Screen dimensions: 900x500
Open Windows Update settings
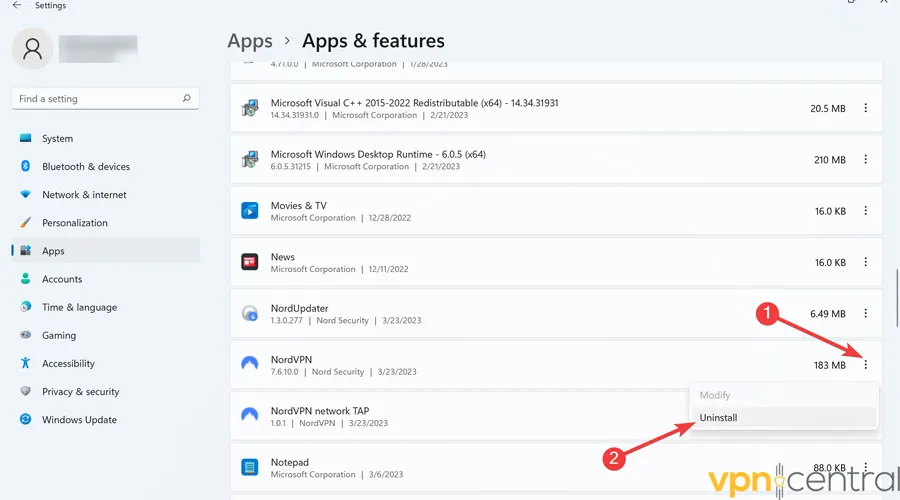tap(106, 420)
